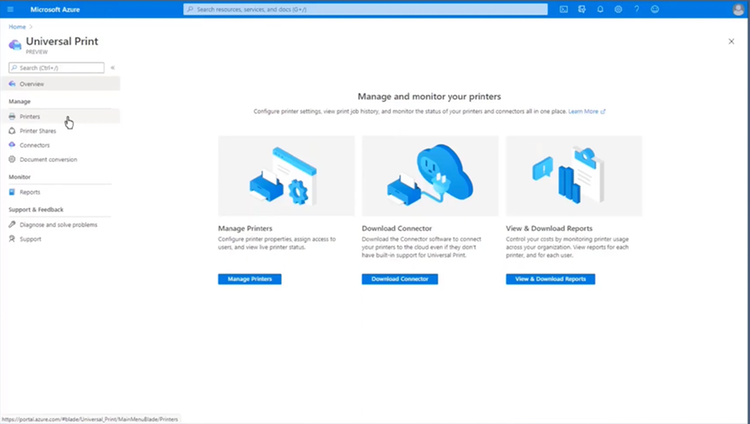
Task: Click the 'Universal Print' blade title
Action: click(x=62, y=41)
